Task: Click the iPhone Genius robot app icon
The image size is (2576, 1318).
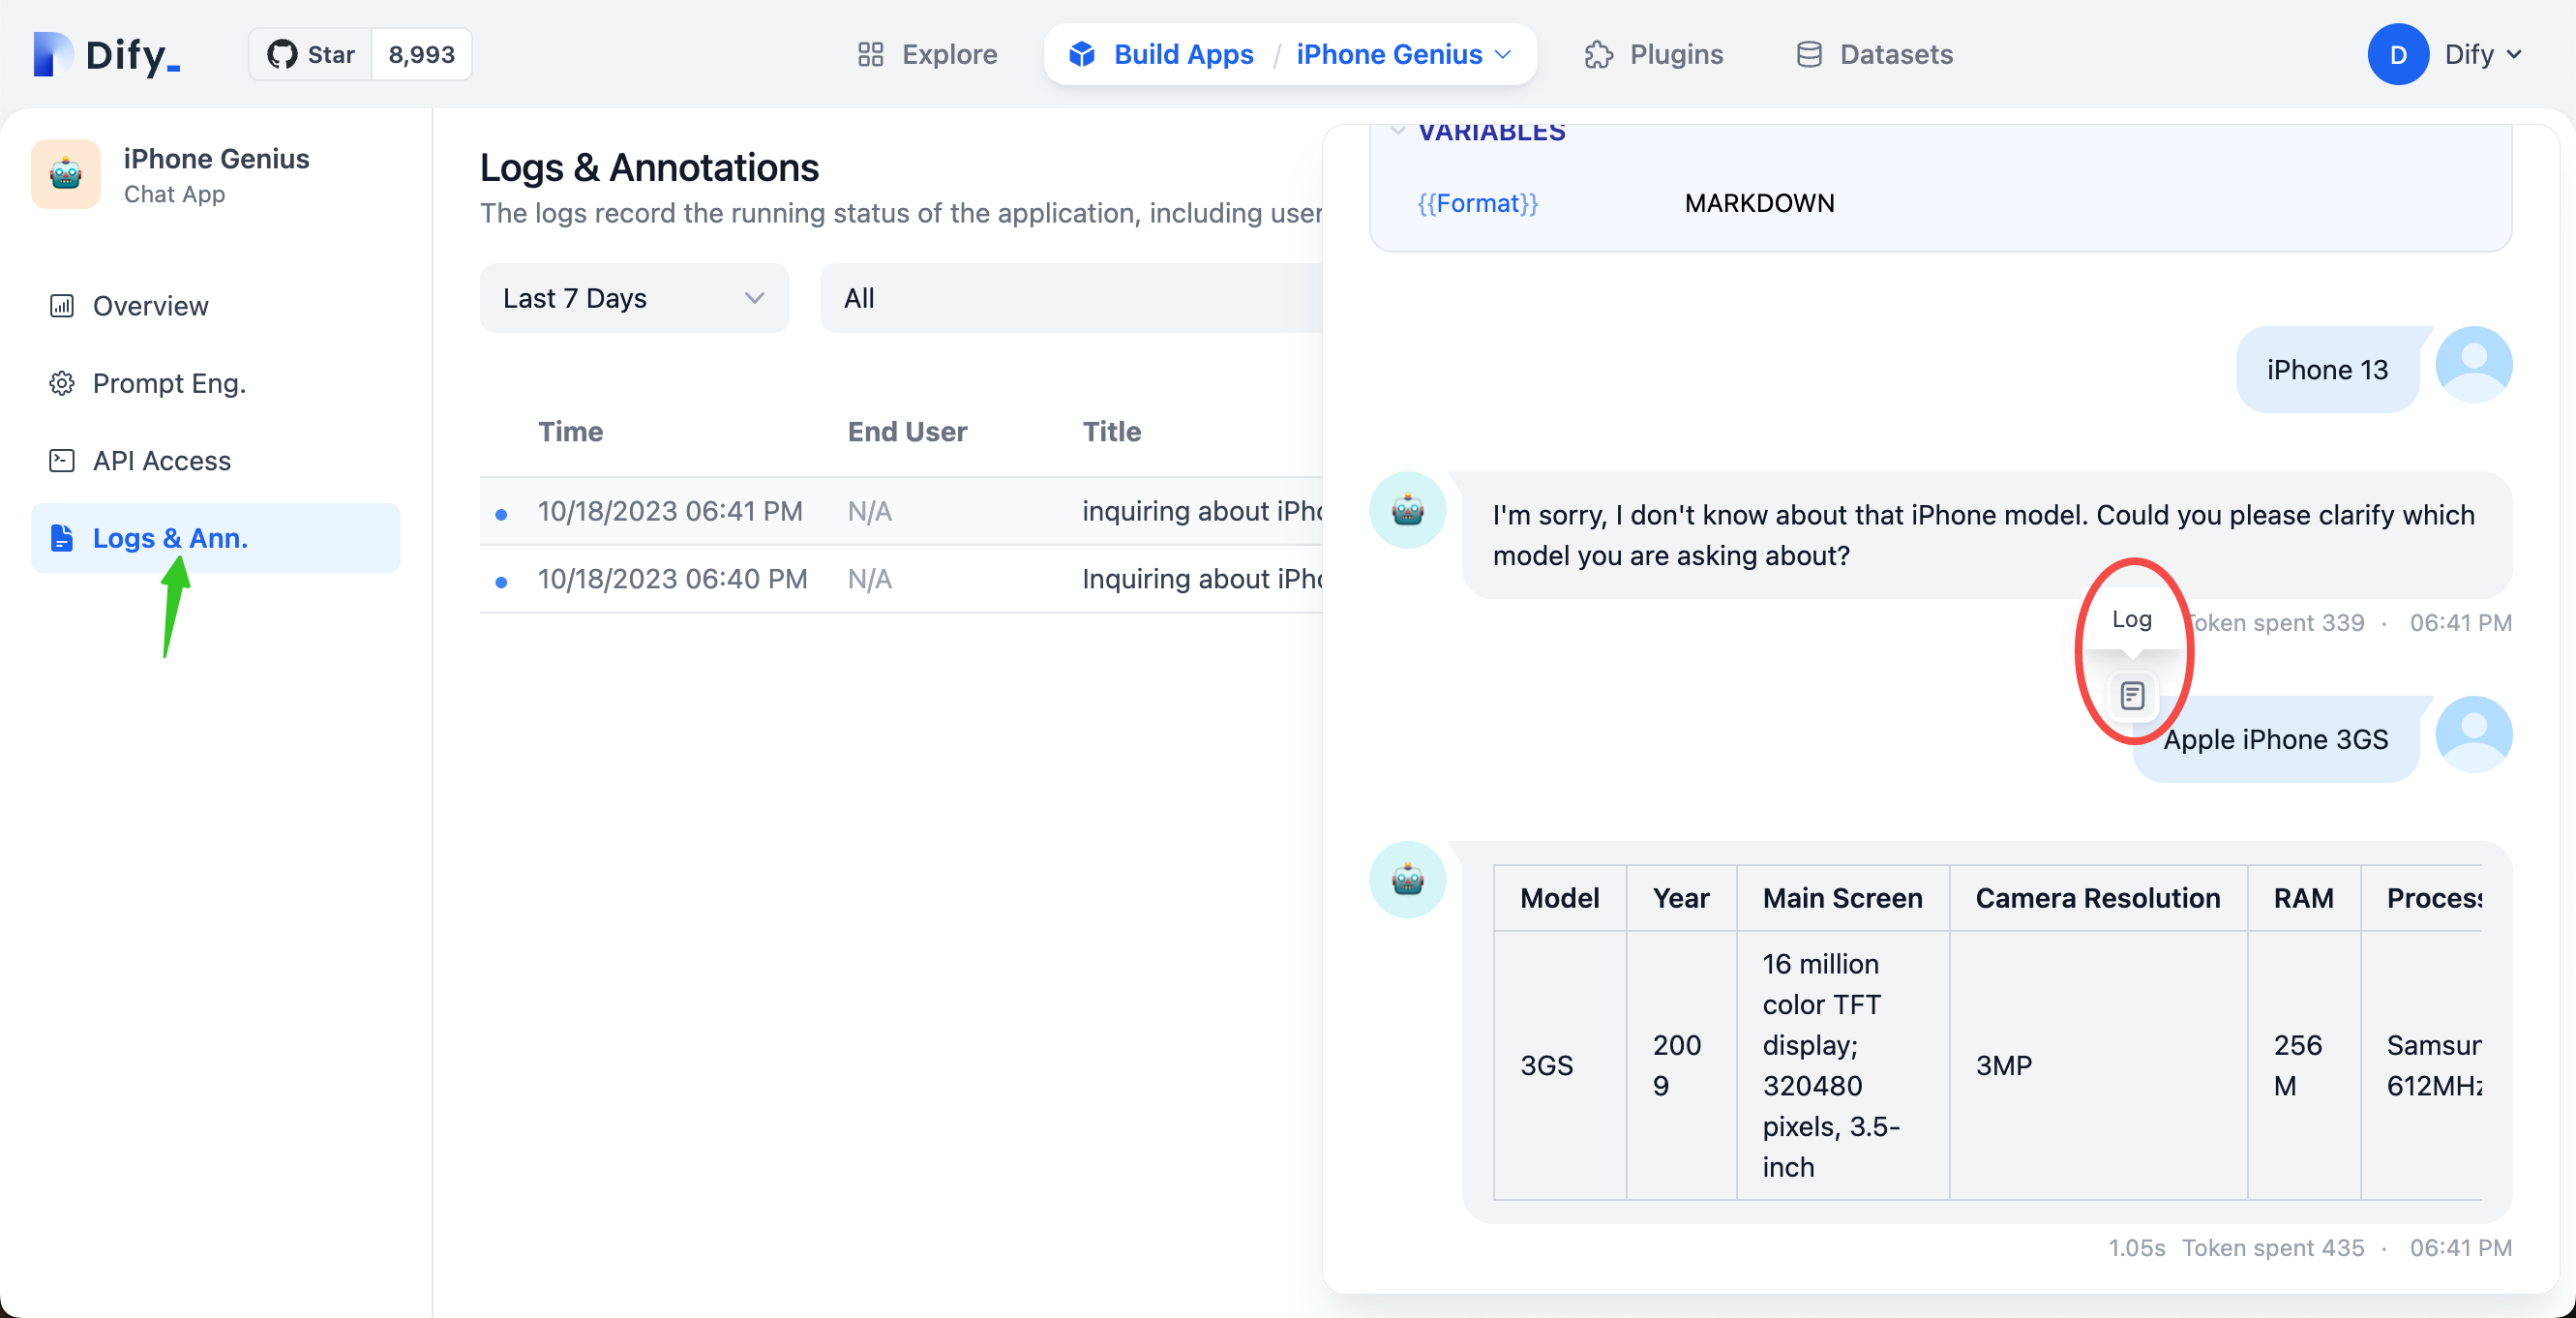Action: (x=66, y=174)
